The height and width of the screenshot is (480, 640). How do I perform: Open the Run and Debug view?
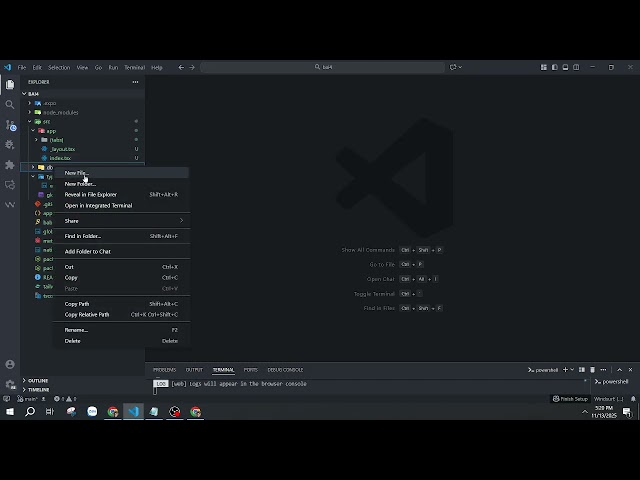click(x=10, y=144)
